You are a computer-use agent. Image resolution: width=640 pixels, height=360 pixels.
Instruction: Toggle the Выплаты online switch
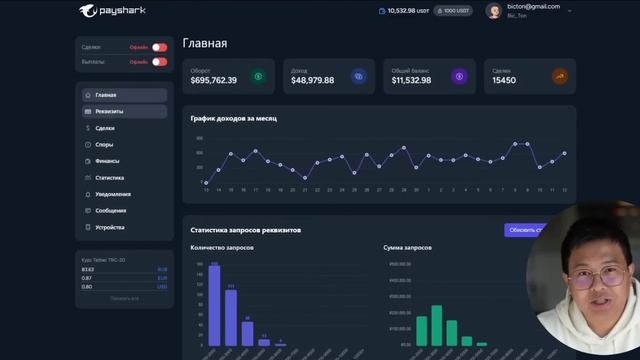click(x=160, y=62)
